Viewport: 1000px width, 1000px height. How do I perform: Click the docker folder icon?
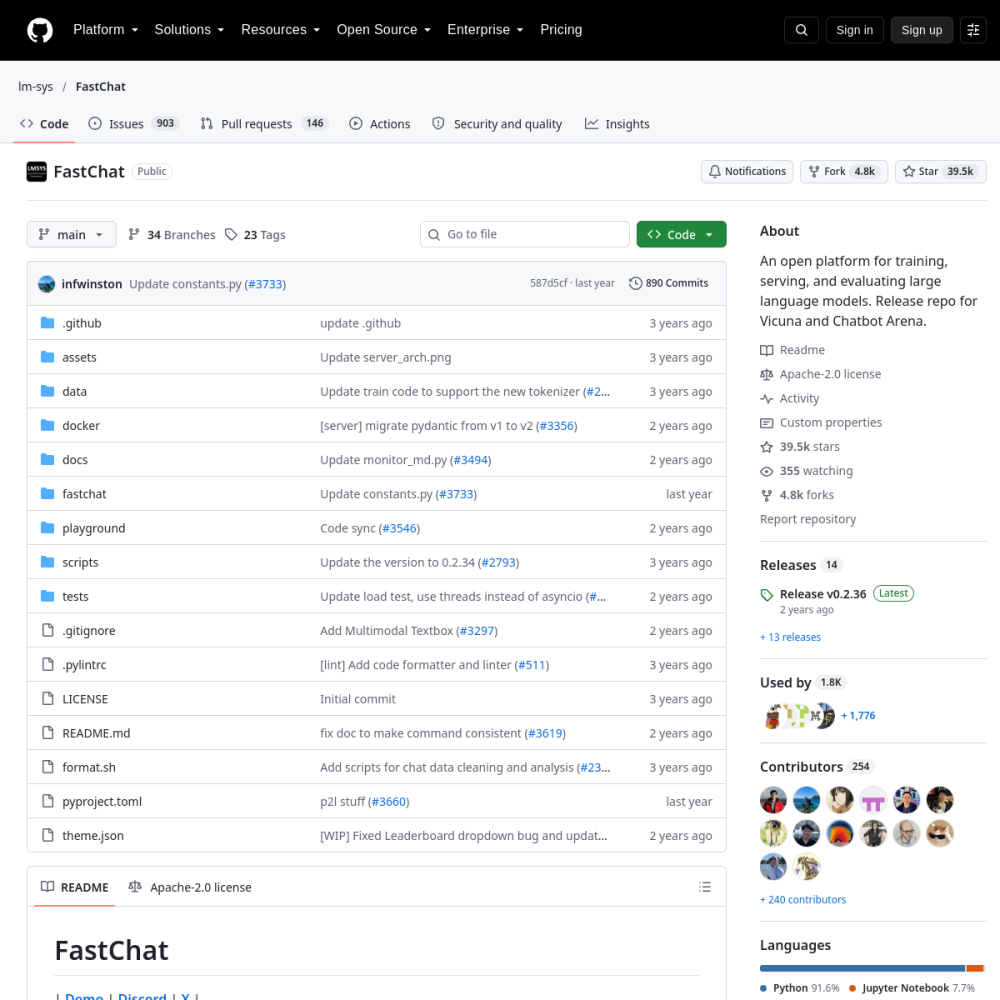click(47, 425)
